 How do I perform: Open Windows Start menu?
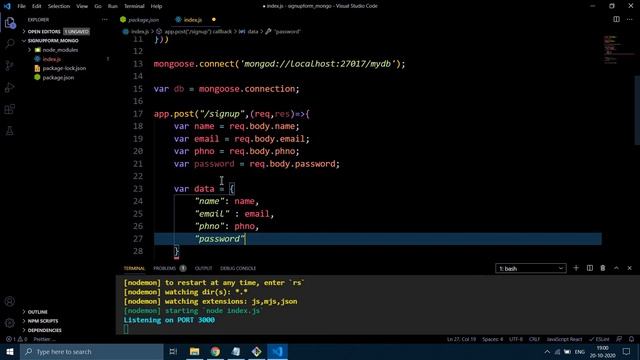tap(10, 351)
